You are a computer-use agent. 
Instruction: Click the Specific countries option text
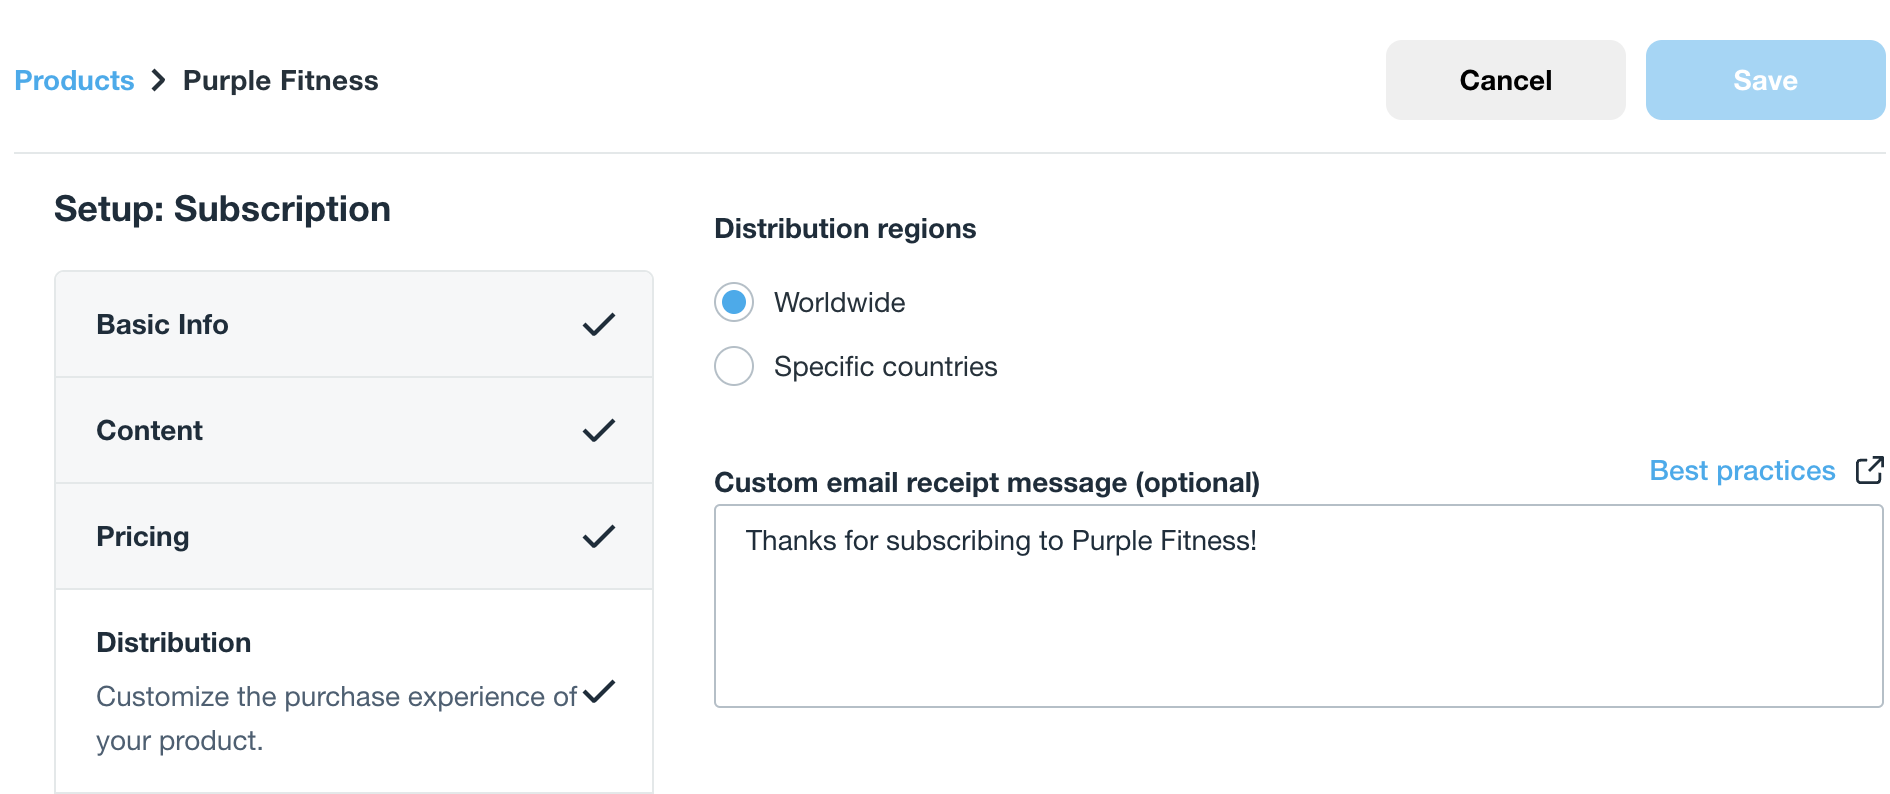pyautogui.click(x=885, y=366)
